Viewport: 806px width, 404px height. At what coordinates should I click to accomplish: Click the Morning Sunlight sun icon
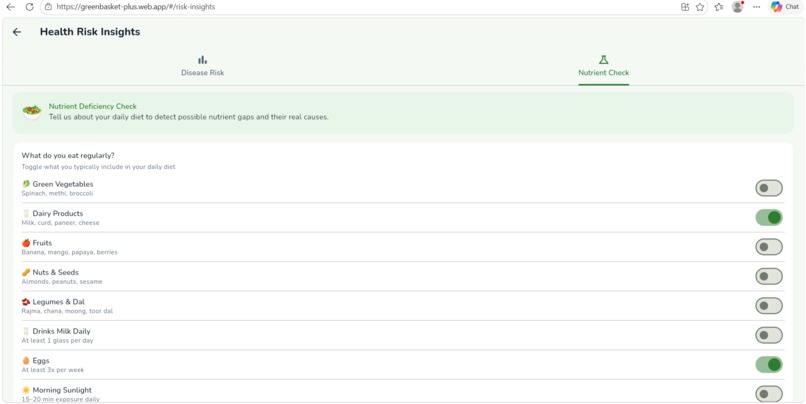point(26,390)
